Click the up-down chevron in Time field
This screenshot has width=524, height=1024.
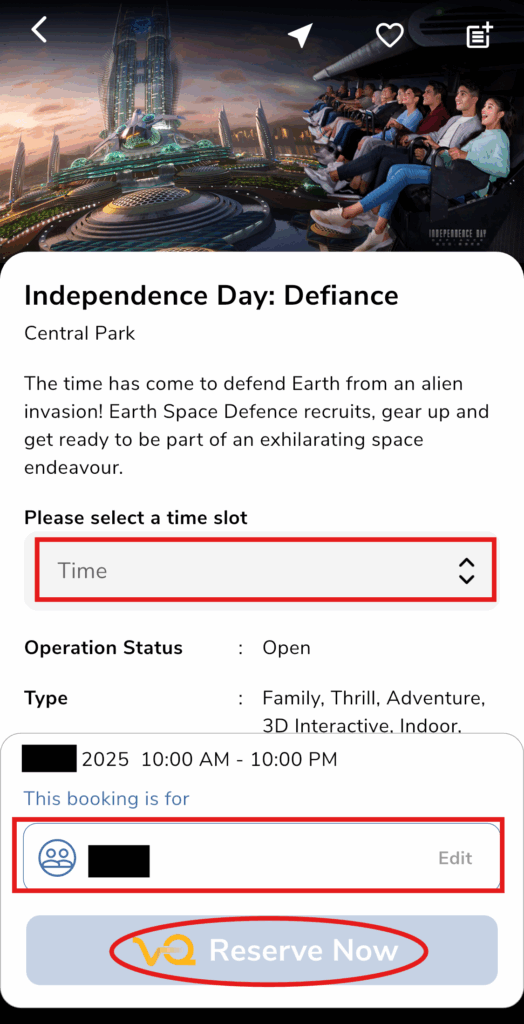(x=466, y=571)
